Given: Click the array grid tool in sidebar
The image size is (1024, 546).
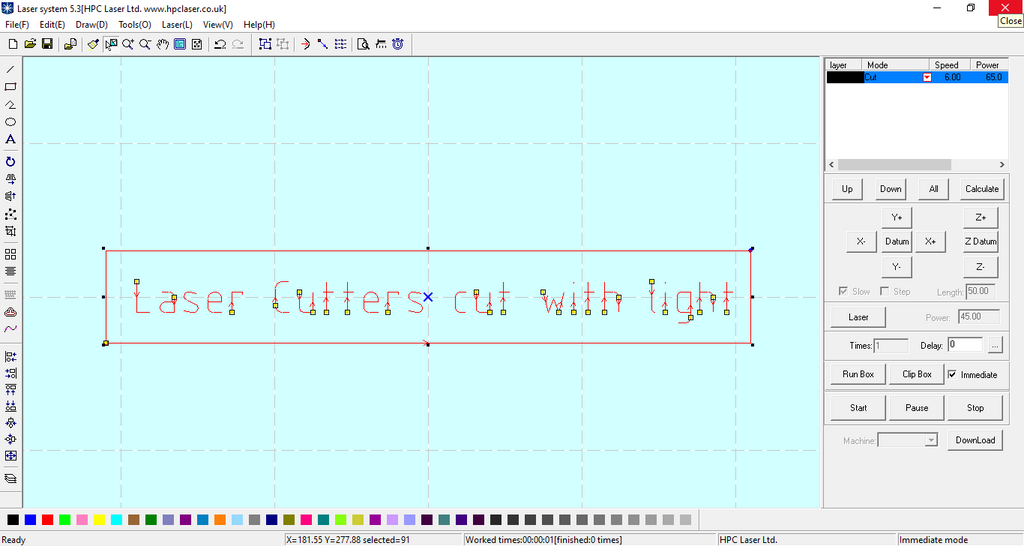Looking at the screenshot, I should pos(10,254).
